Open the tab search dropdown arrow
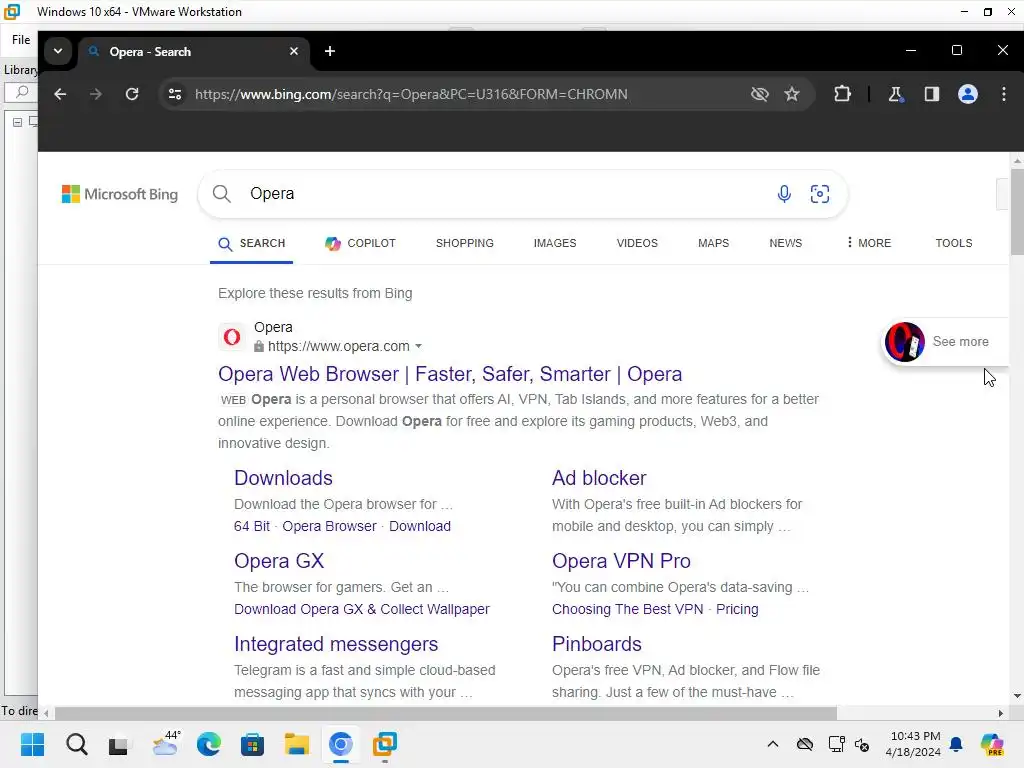This screenshot has width=1024, height=768. click(x=58, y=51)
